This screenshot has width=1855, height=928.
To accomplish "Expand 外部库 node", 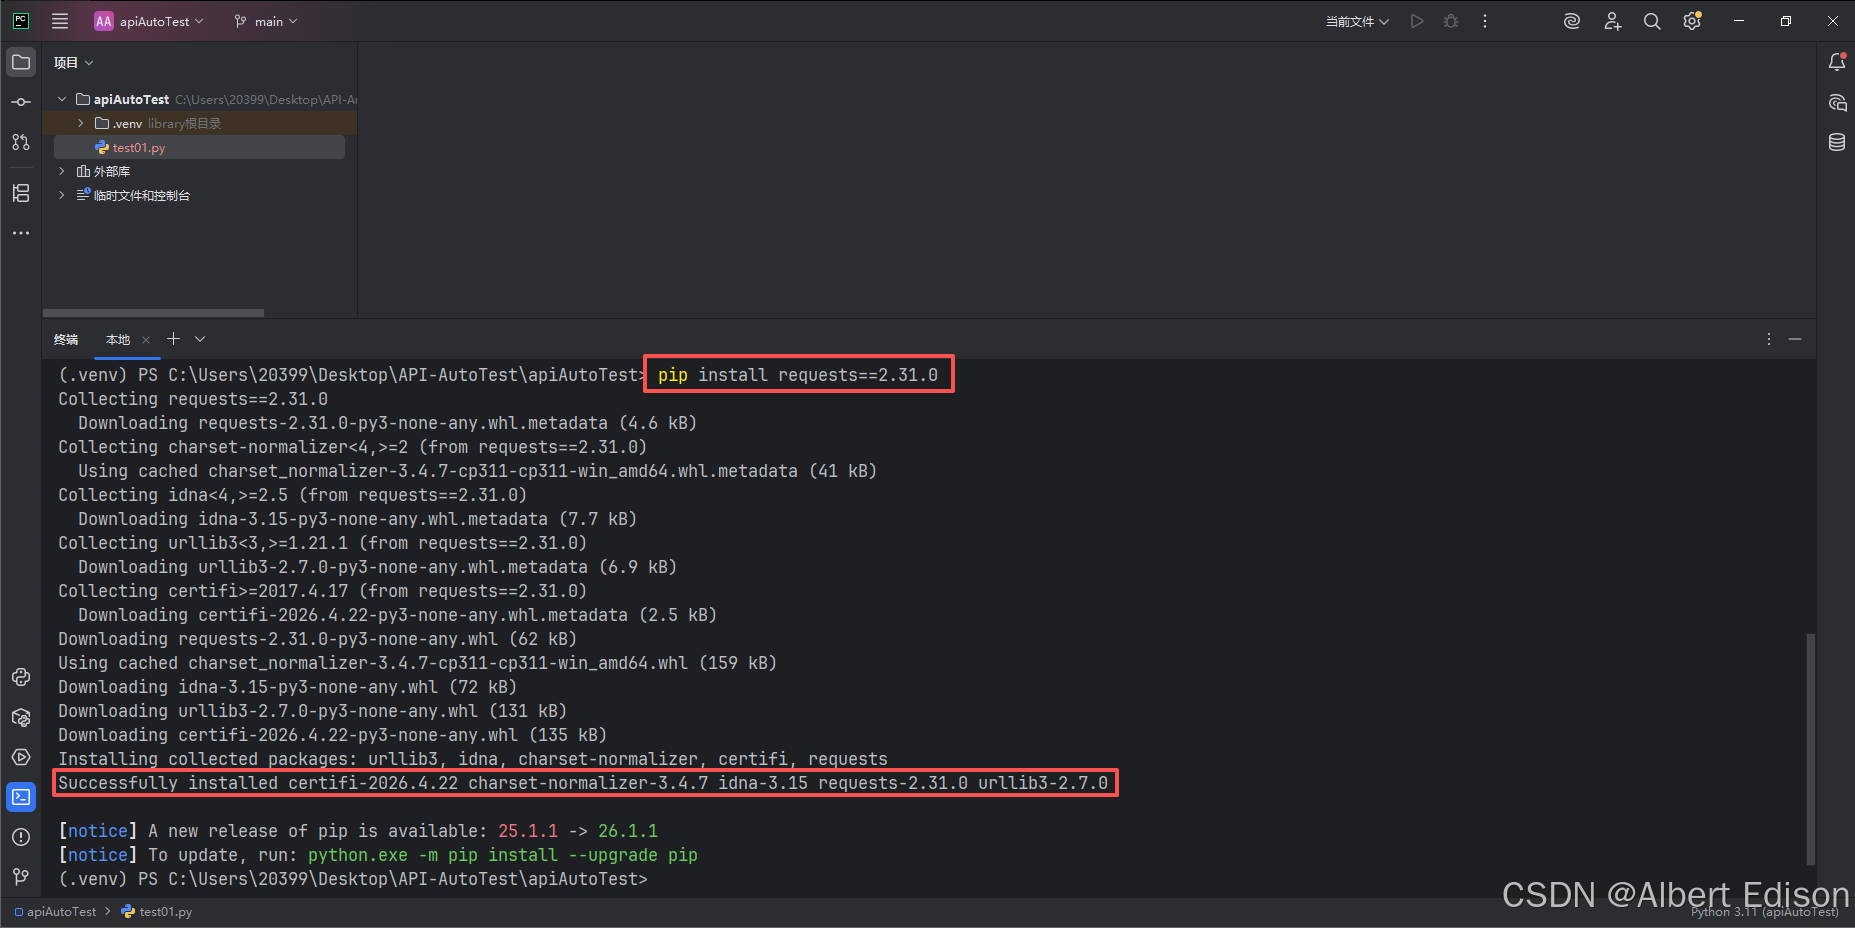I will (x=62, y=171).
